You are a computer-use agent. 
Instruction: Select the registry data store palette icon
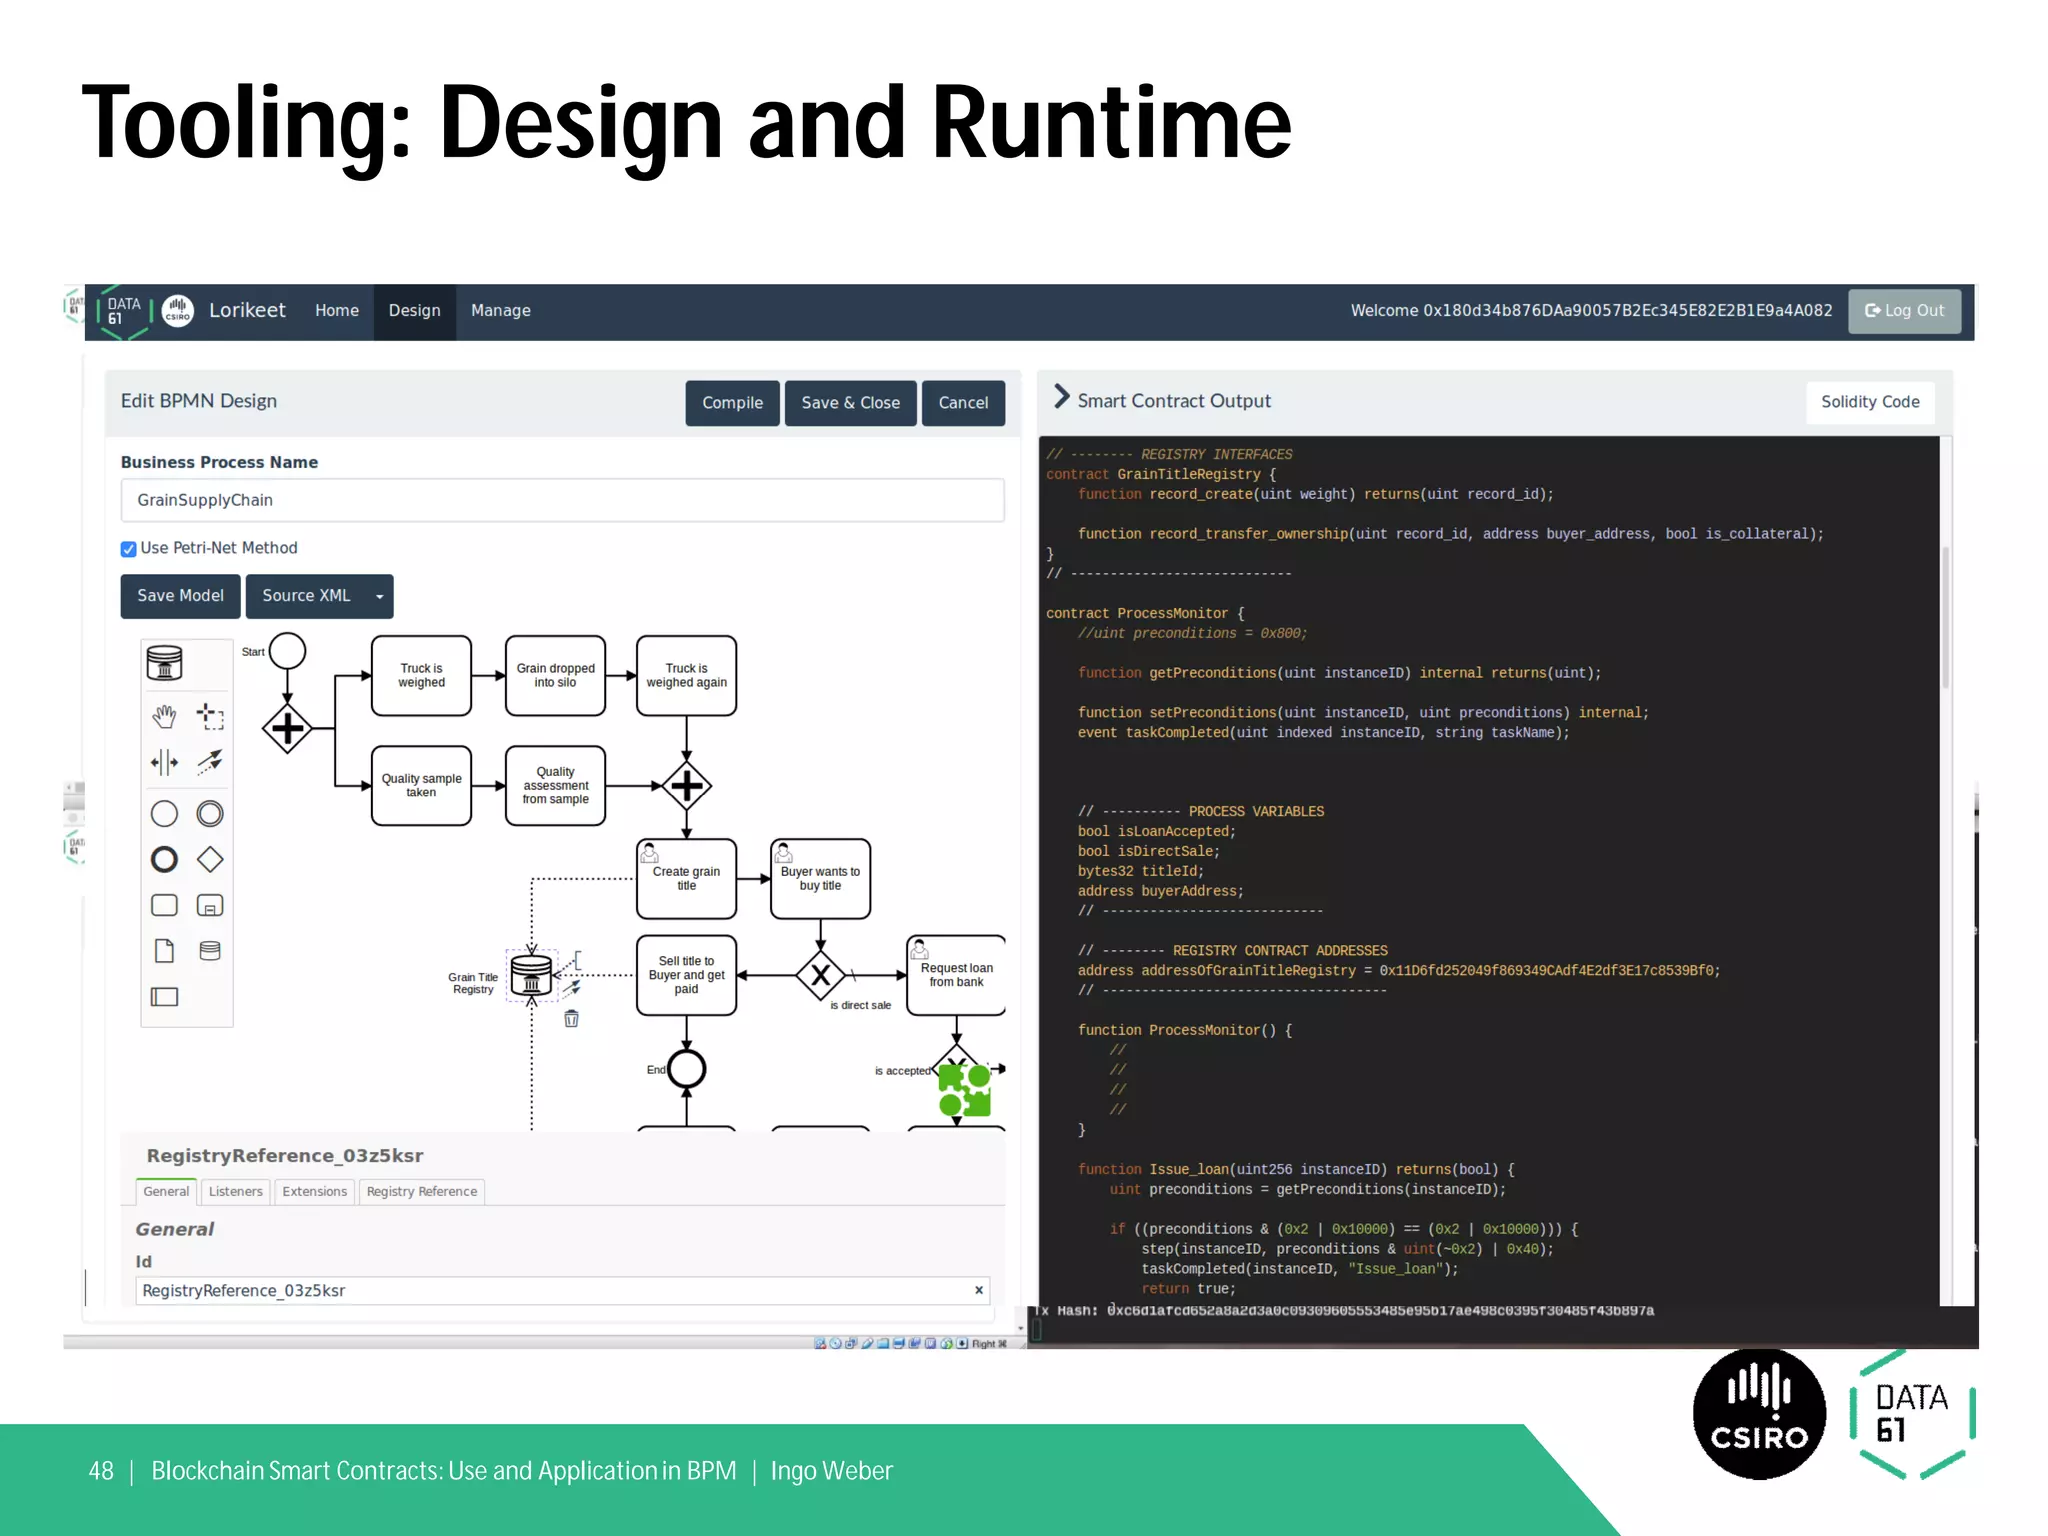165,663
